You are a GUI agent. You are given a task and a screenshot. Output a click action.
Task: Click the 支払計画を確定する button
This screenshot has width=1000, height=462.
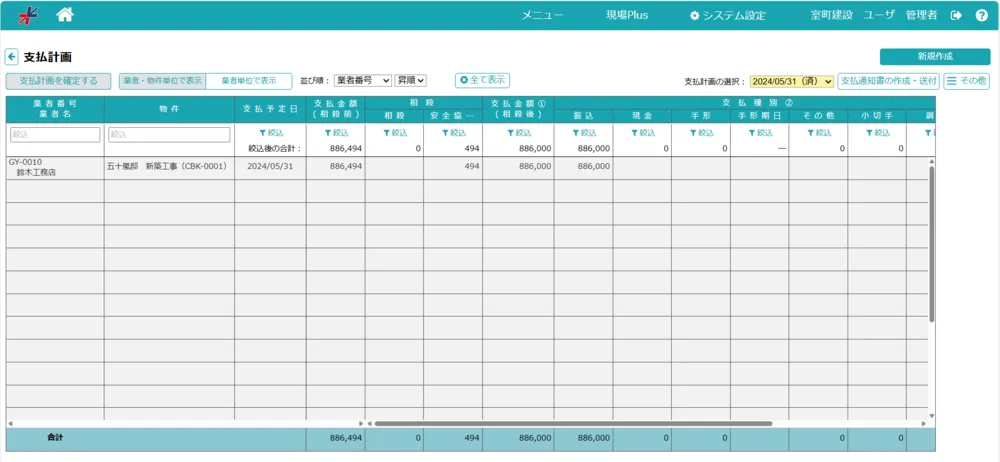click(58, 81)
